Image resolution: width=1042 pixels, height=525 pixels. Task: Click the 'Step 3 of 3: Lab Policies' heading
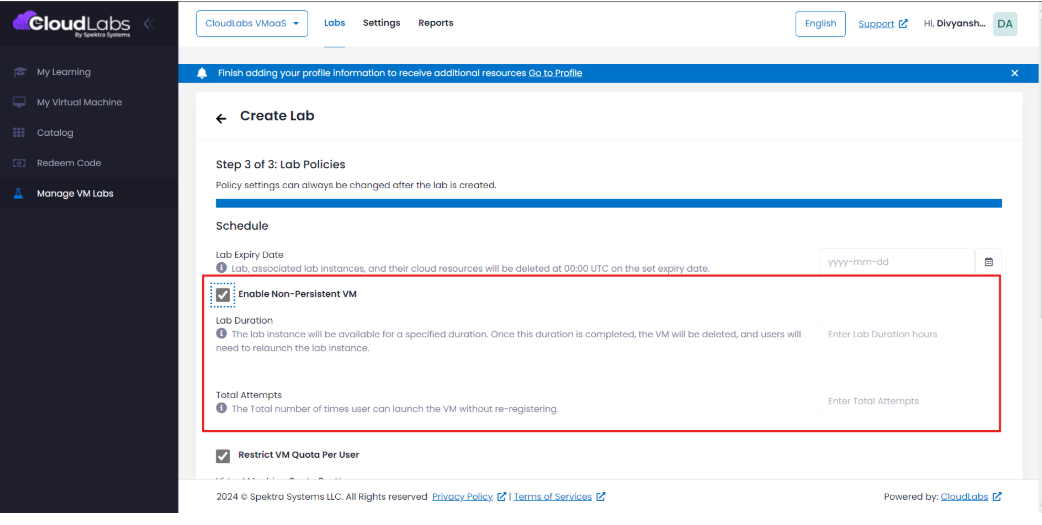point(280,164)
